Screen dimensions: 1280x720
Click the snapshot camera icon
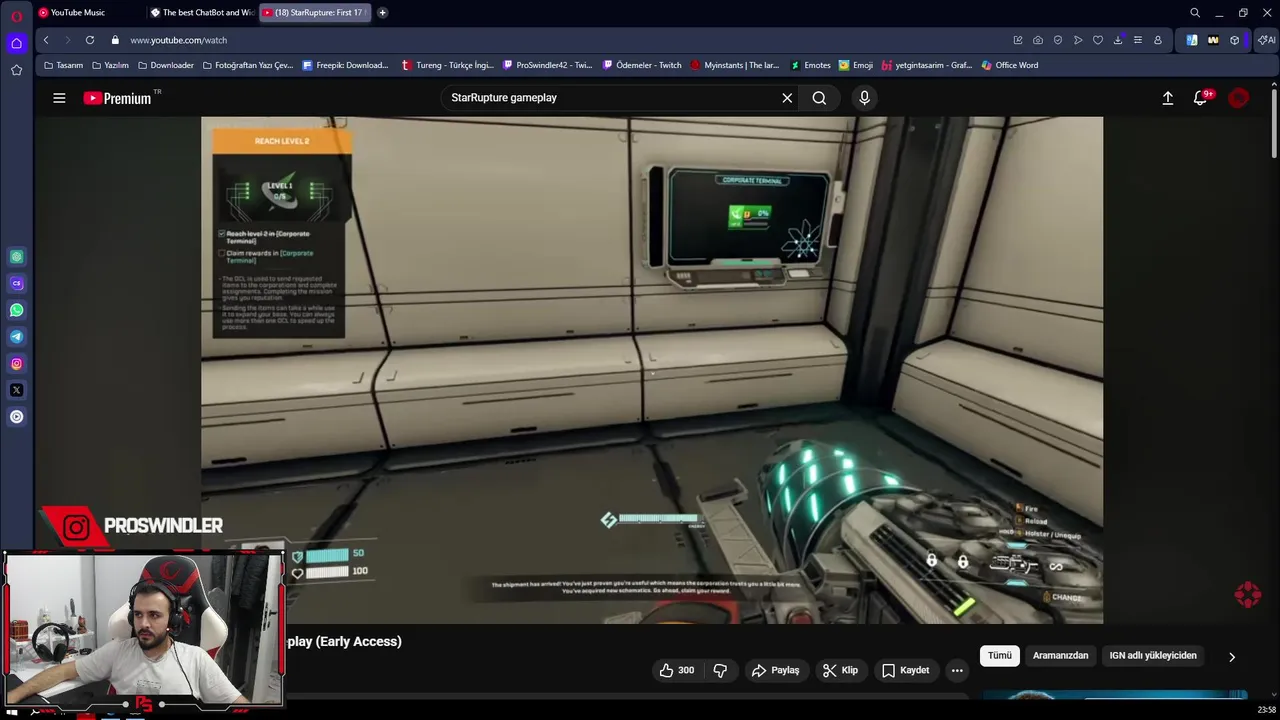point(1038,40)
